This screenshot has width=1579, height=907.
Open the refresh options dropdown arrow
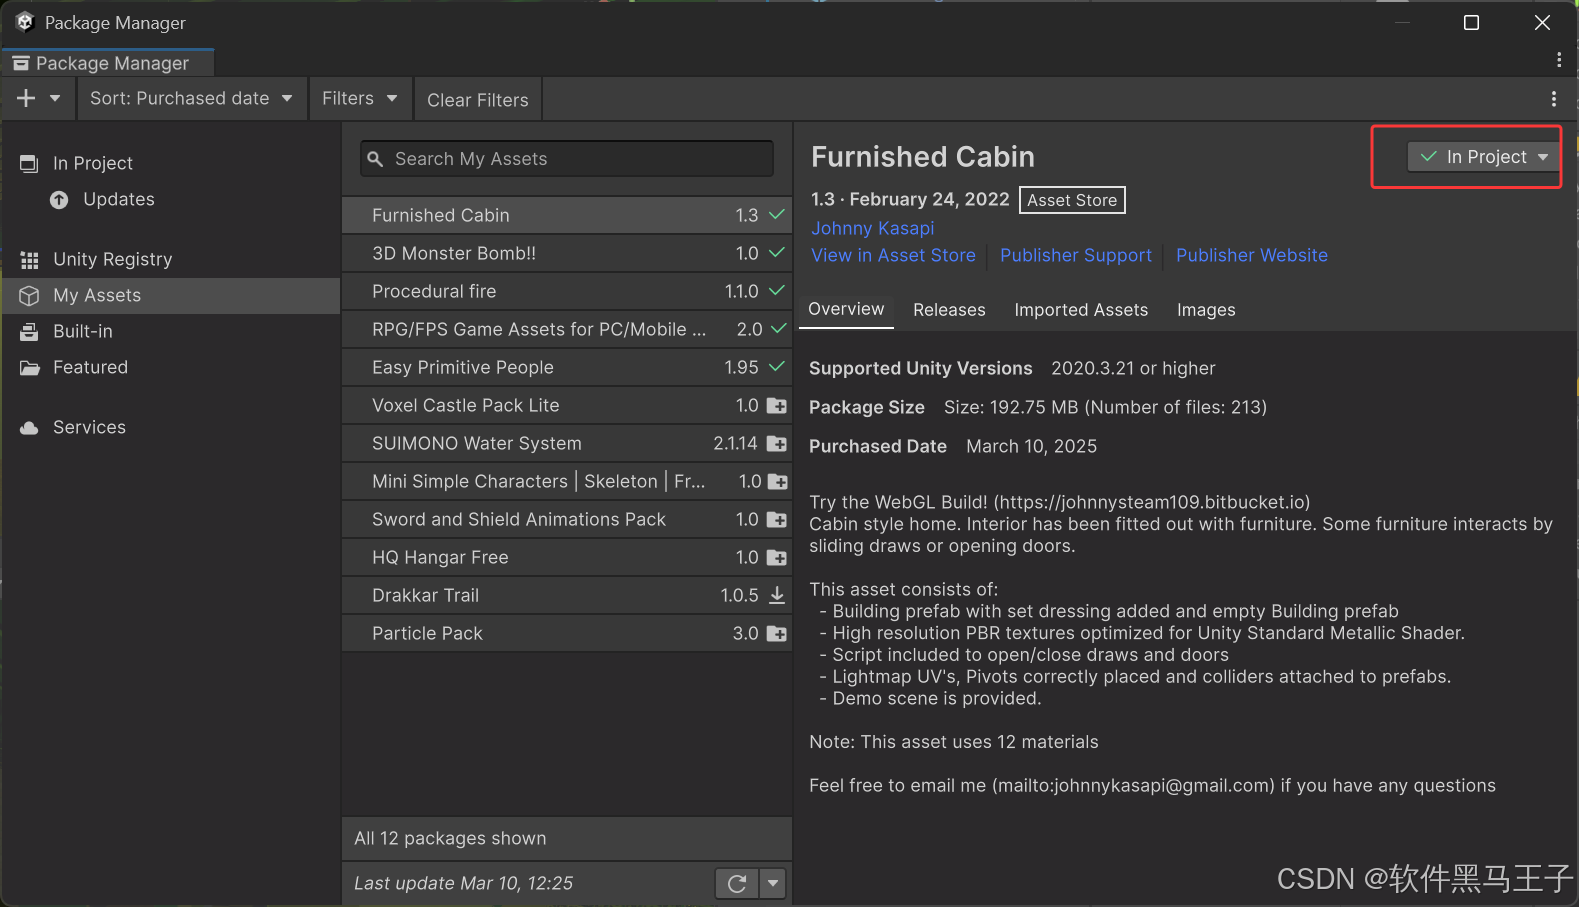pos(772,883)
